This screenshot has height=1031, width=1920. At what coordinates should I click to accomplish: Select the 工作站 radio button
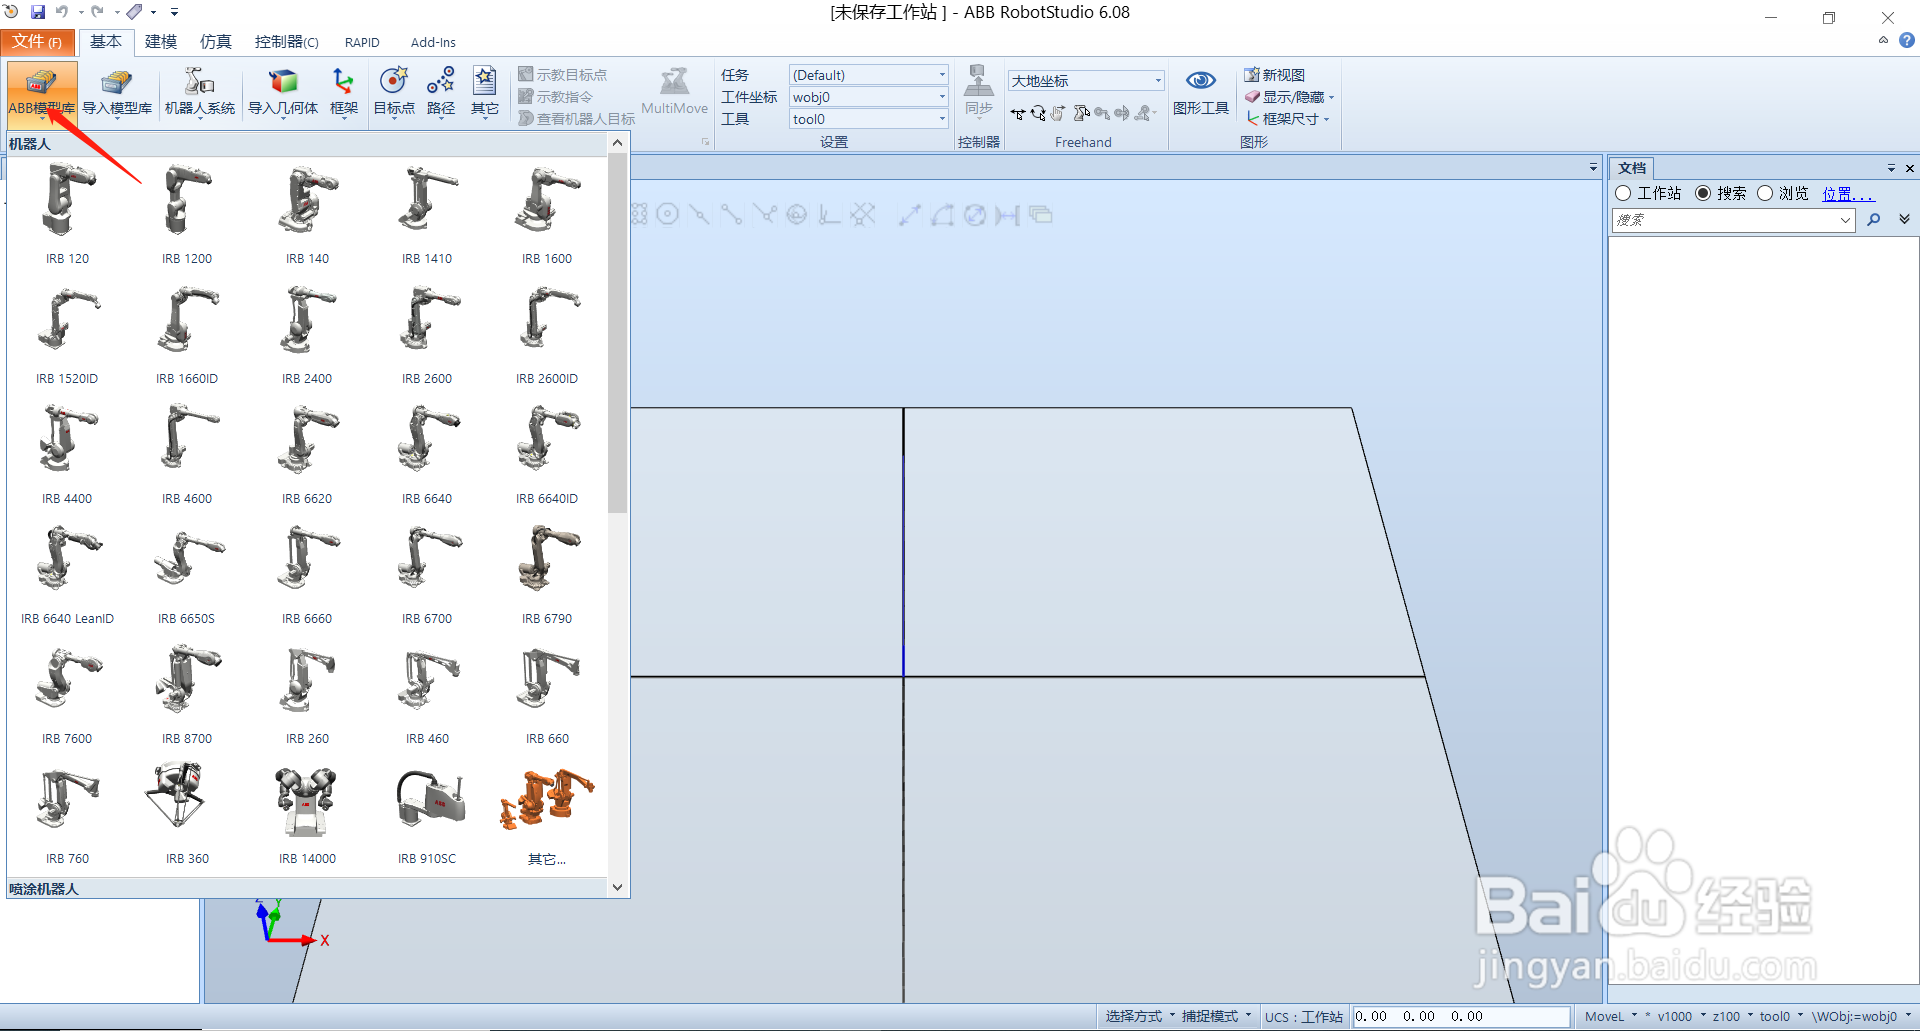1623,193
